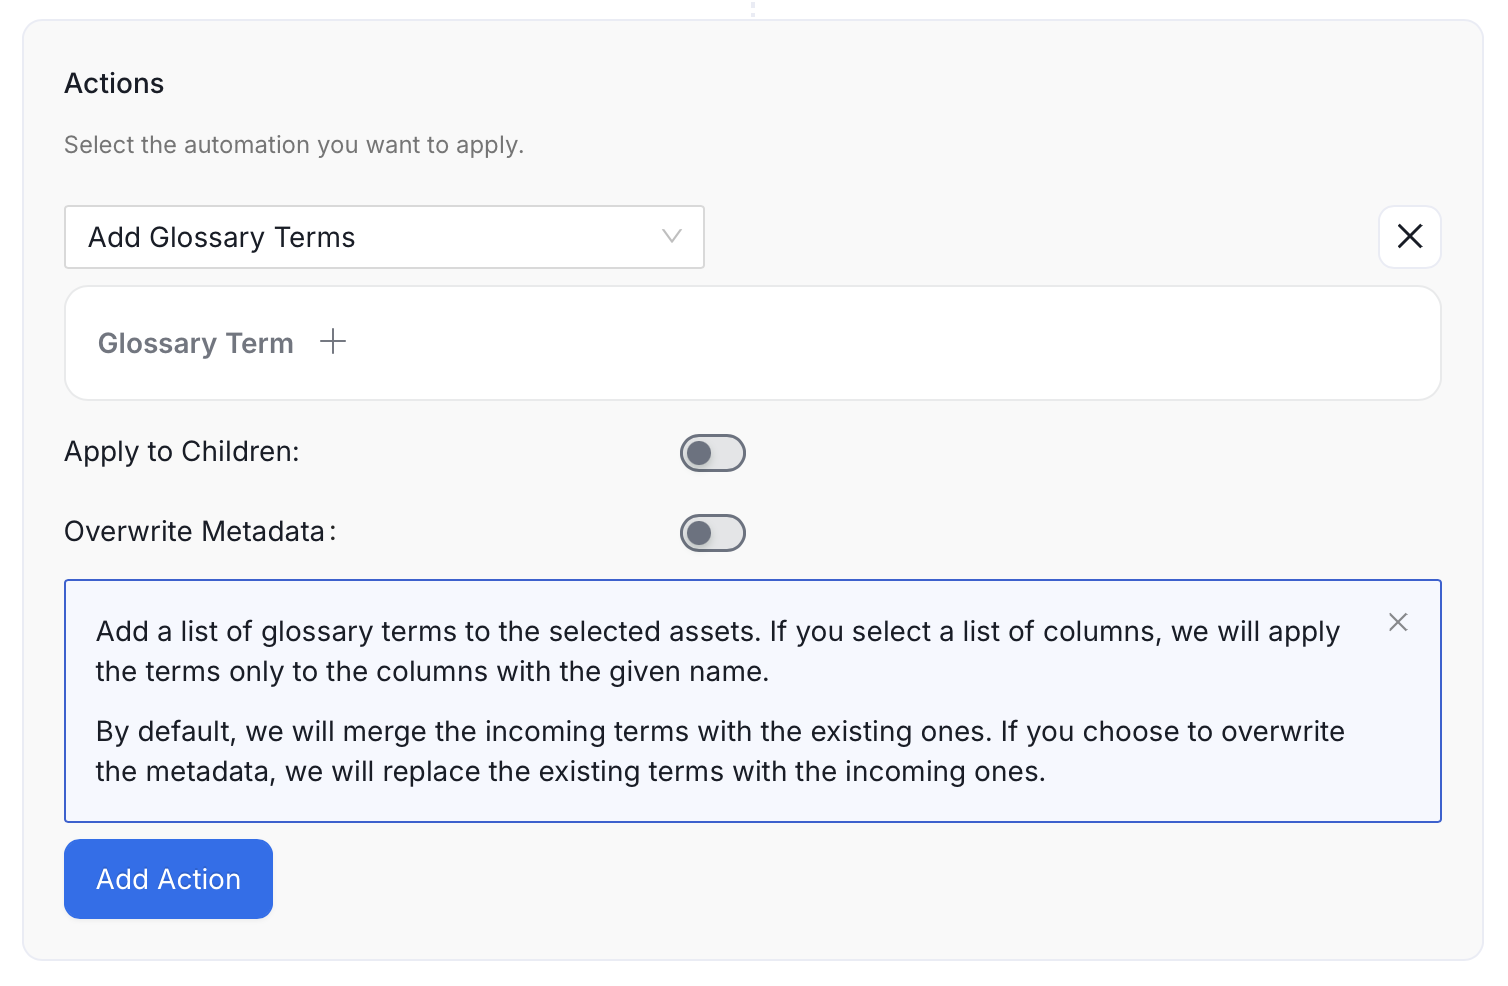Dismiss the glossary terms info message

pyautogui.click(x=1398, y=622)
